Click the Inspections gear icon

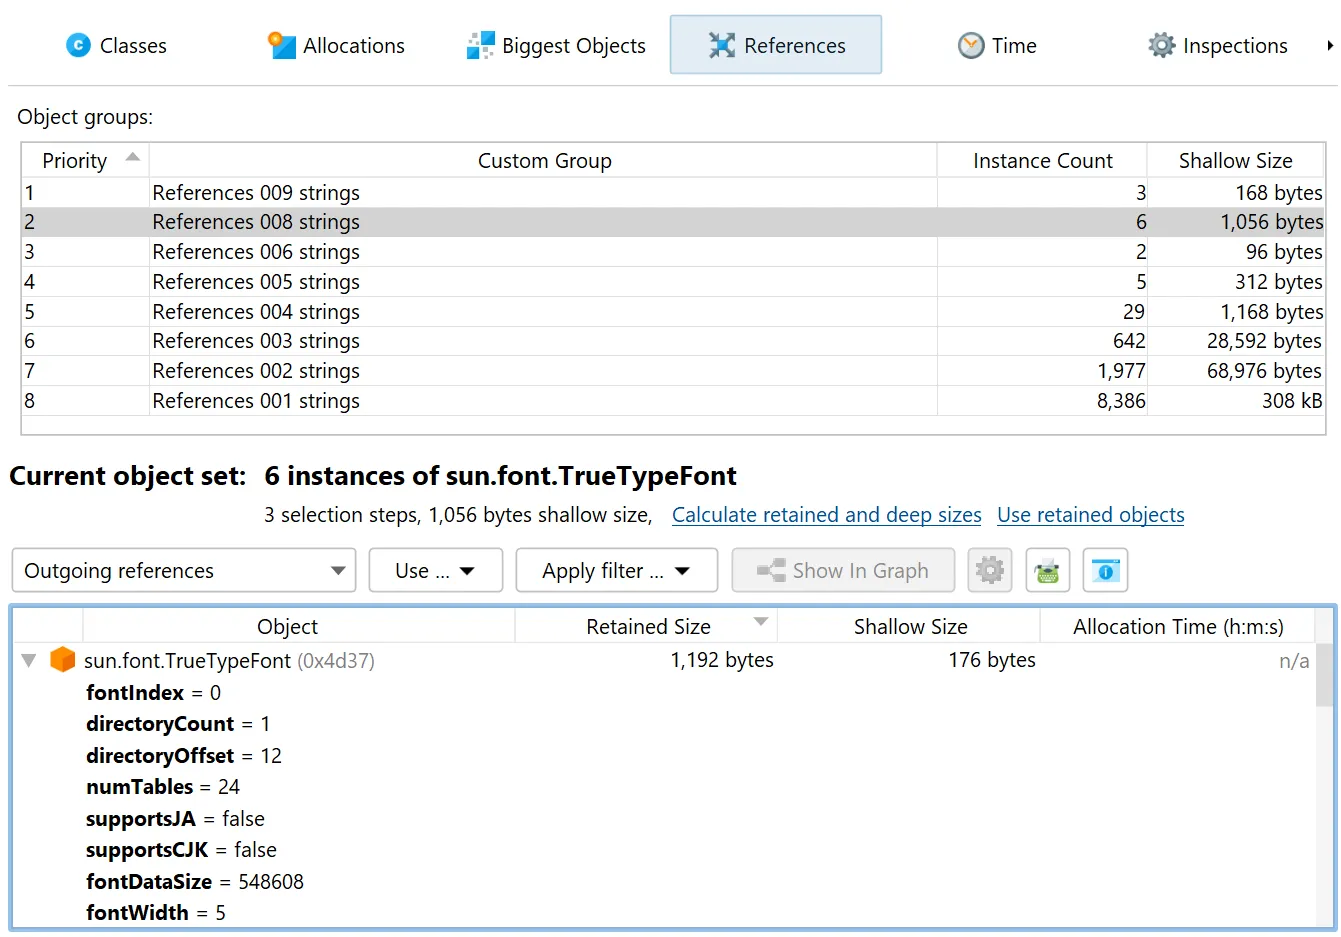[1161, 45]
